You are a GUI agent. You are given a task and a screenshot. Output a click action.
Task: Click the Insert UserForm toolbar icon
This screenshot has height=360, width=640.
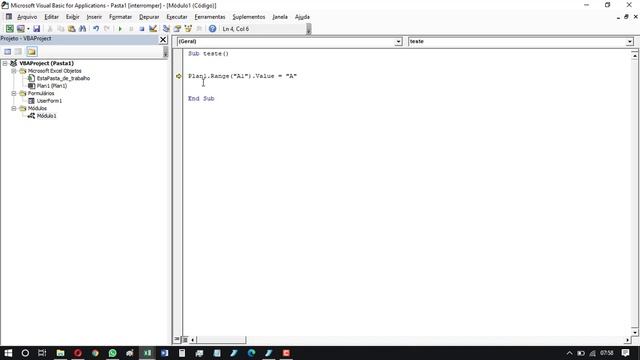tap(20, 29)
